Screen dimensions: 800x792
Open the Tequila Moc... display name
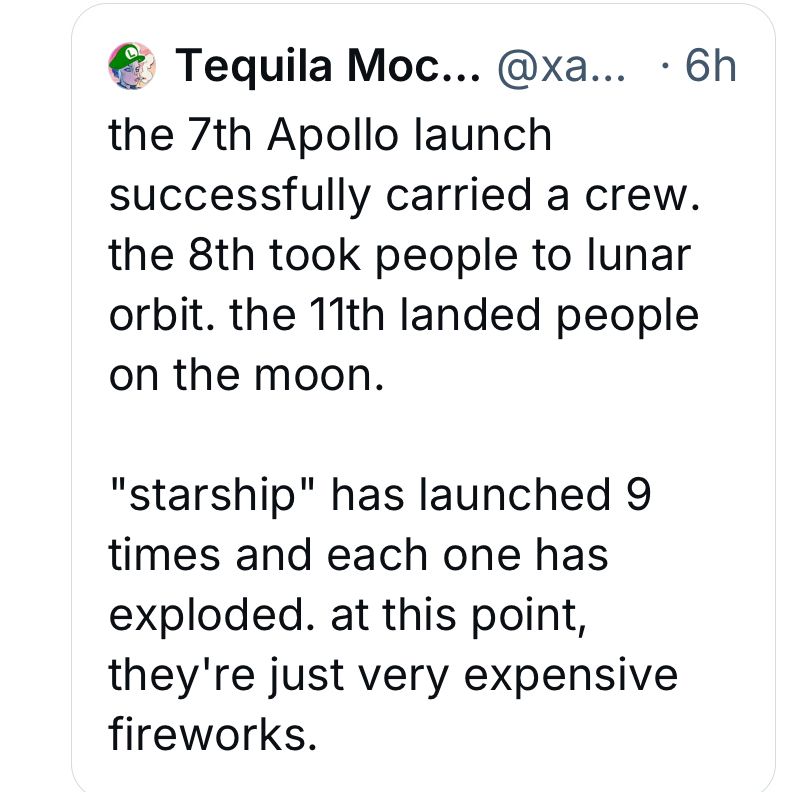(328, 66)
